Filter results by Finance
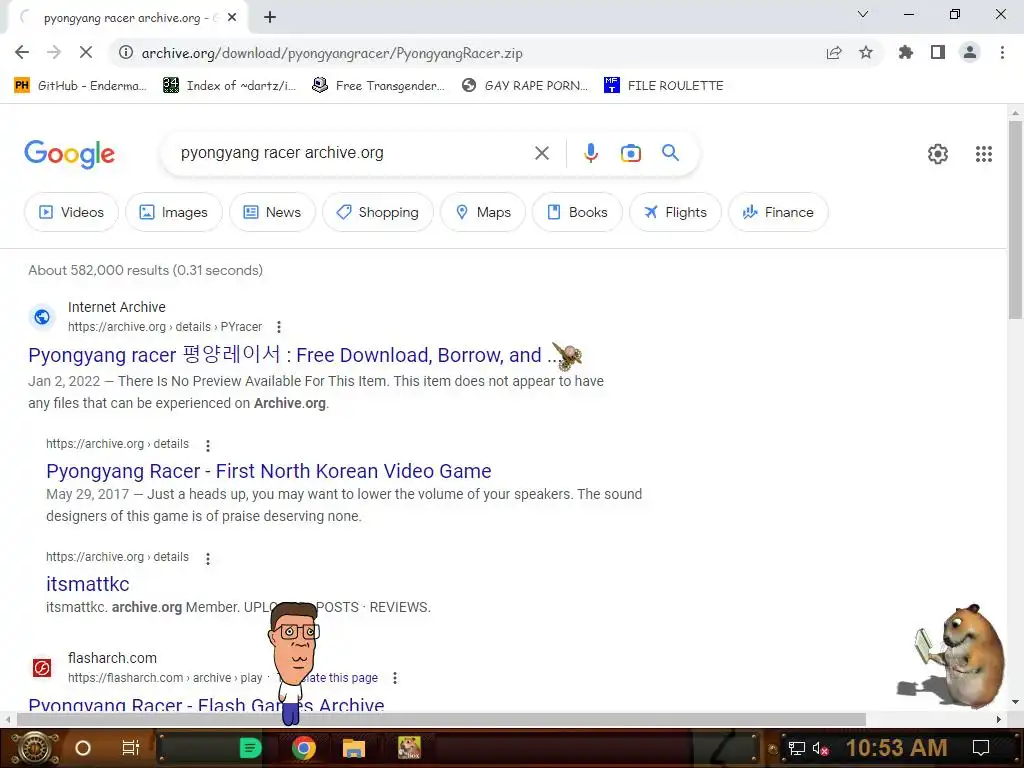Viewport: 1024px width, 768px height. pos(778,212)
